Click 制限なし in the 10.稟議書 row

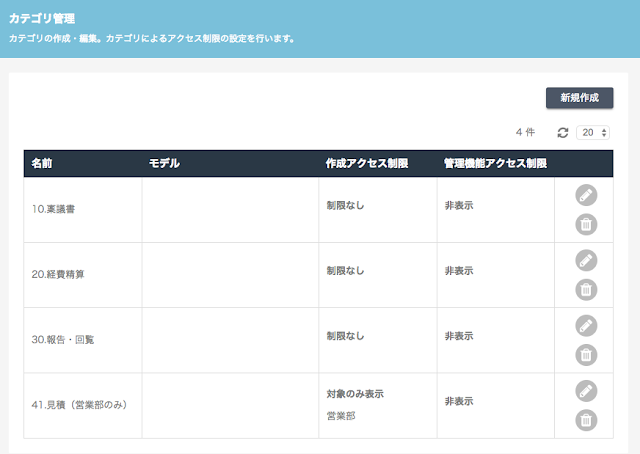tap(345, 205)
